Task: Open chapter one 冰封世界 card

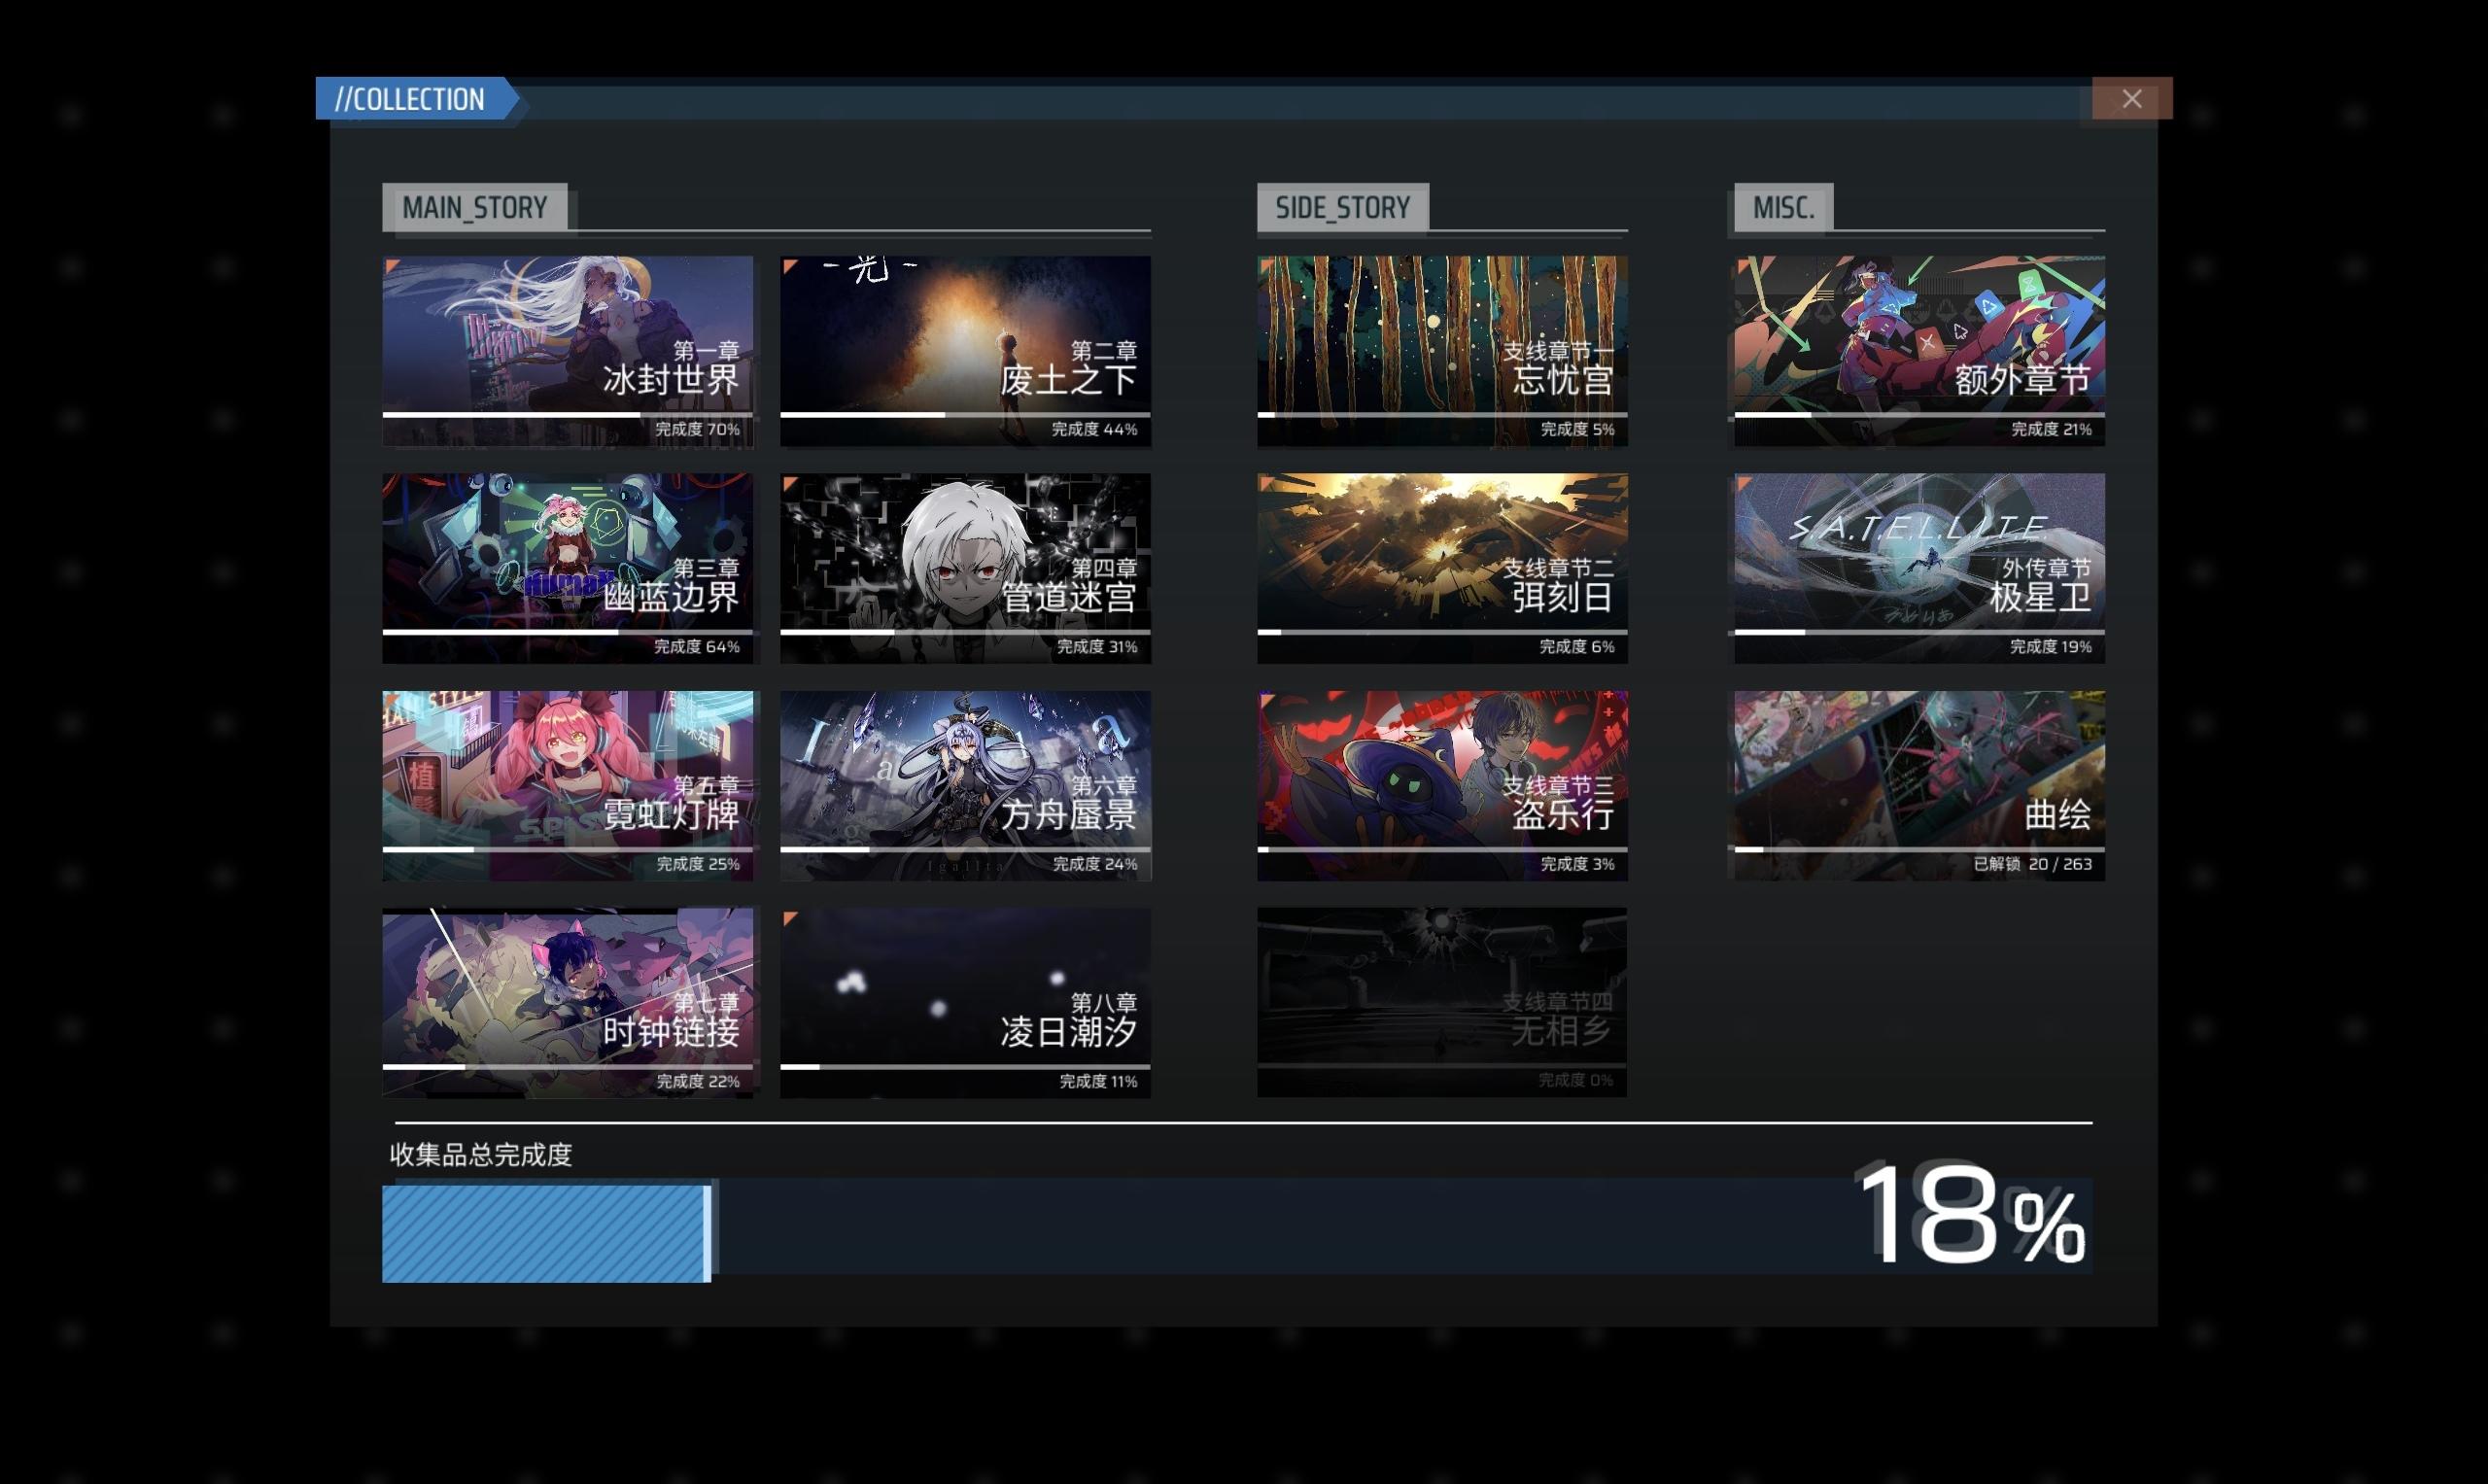Action: point(567,351)
